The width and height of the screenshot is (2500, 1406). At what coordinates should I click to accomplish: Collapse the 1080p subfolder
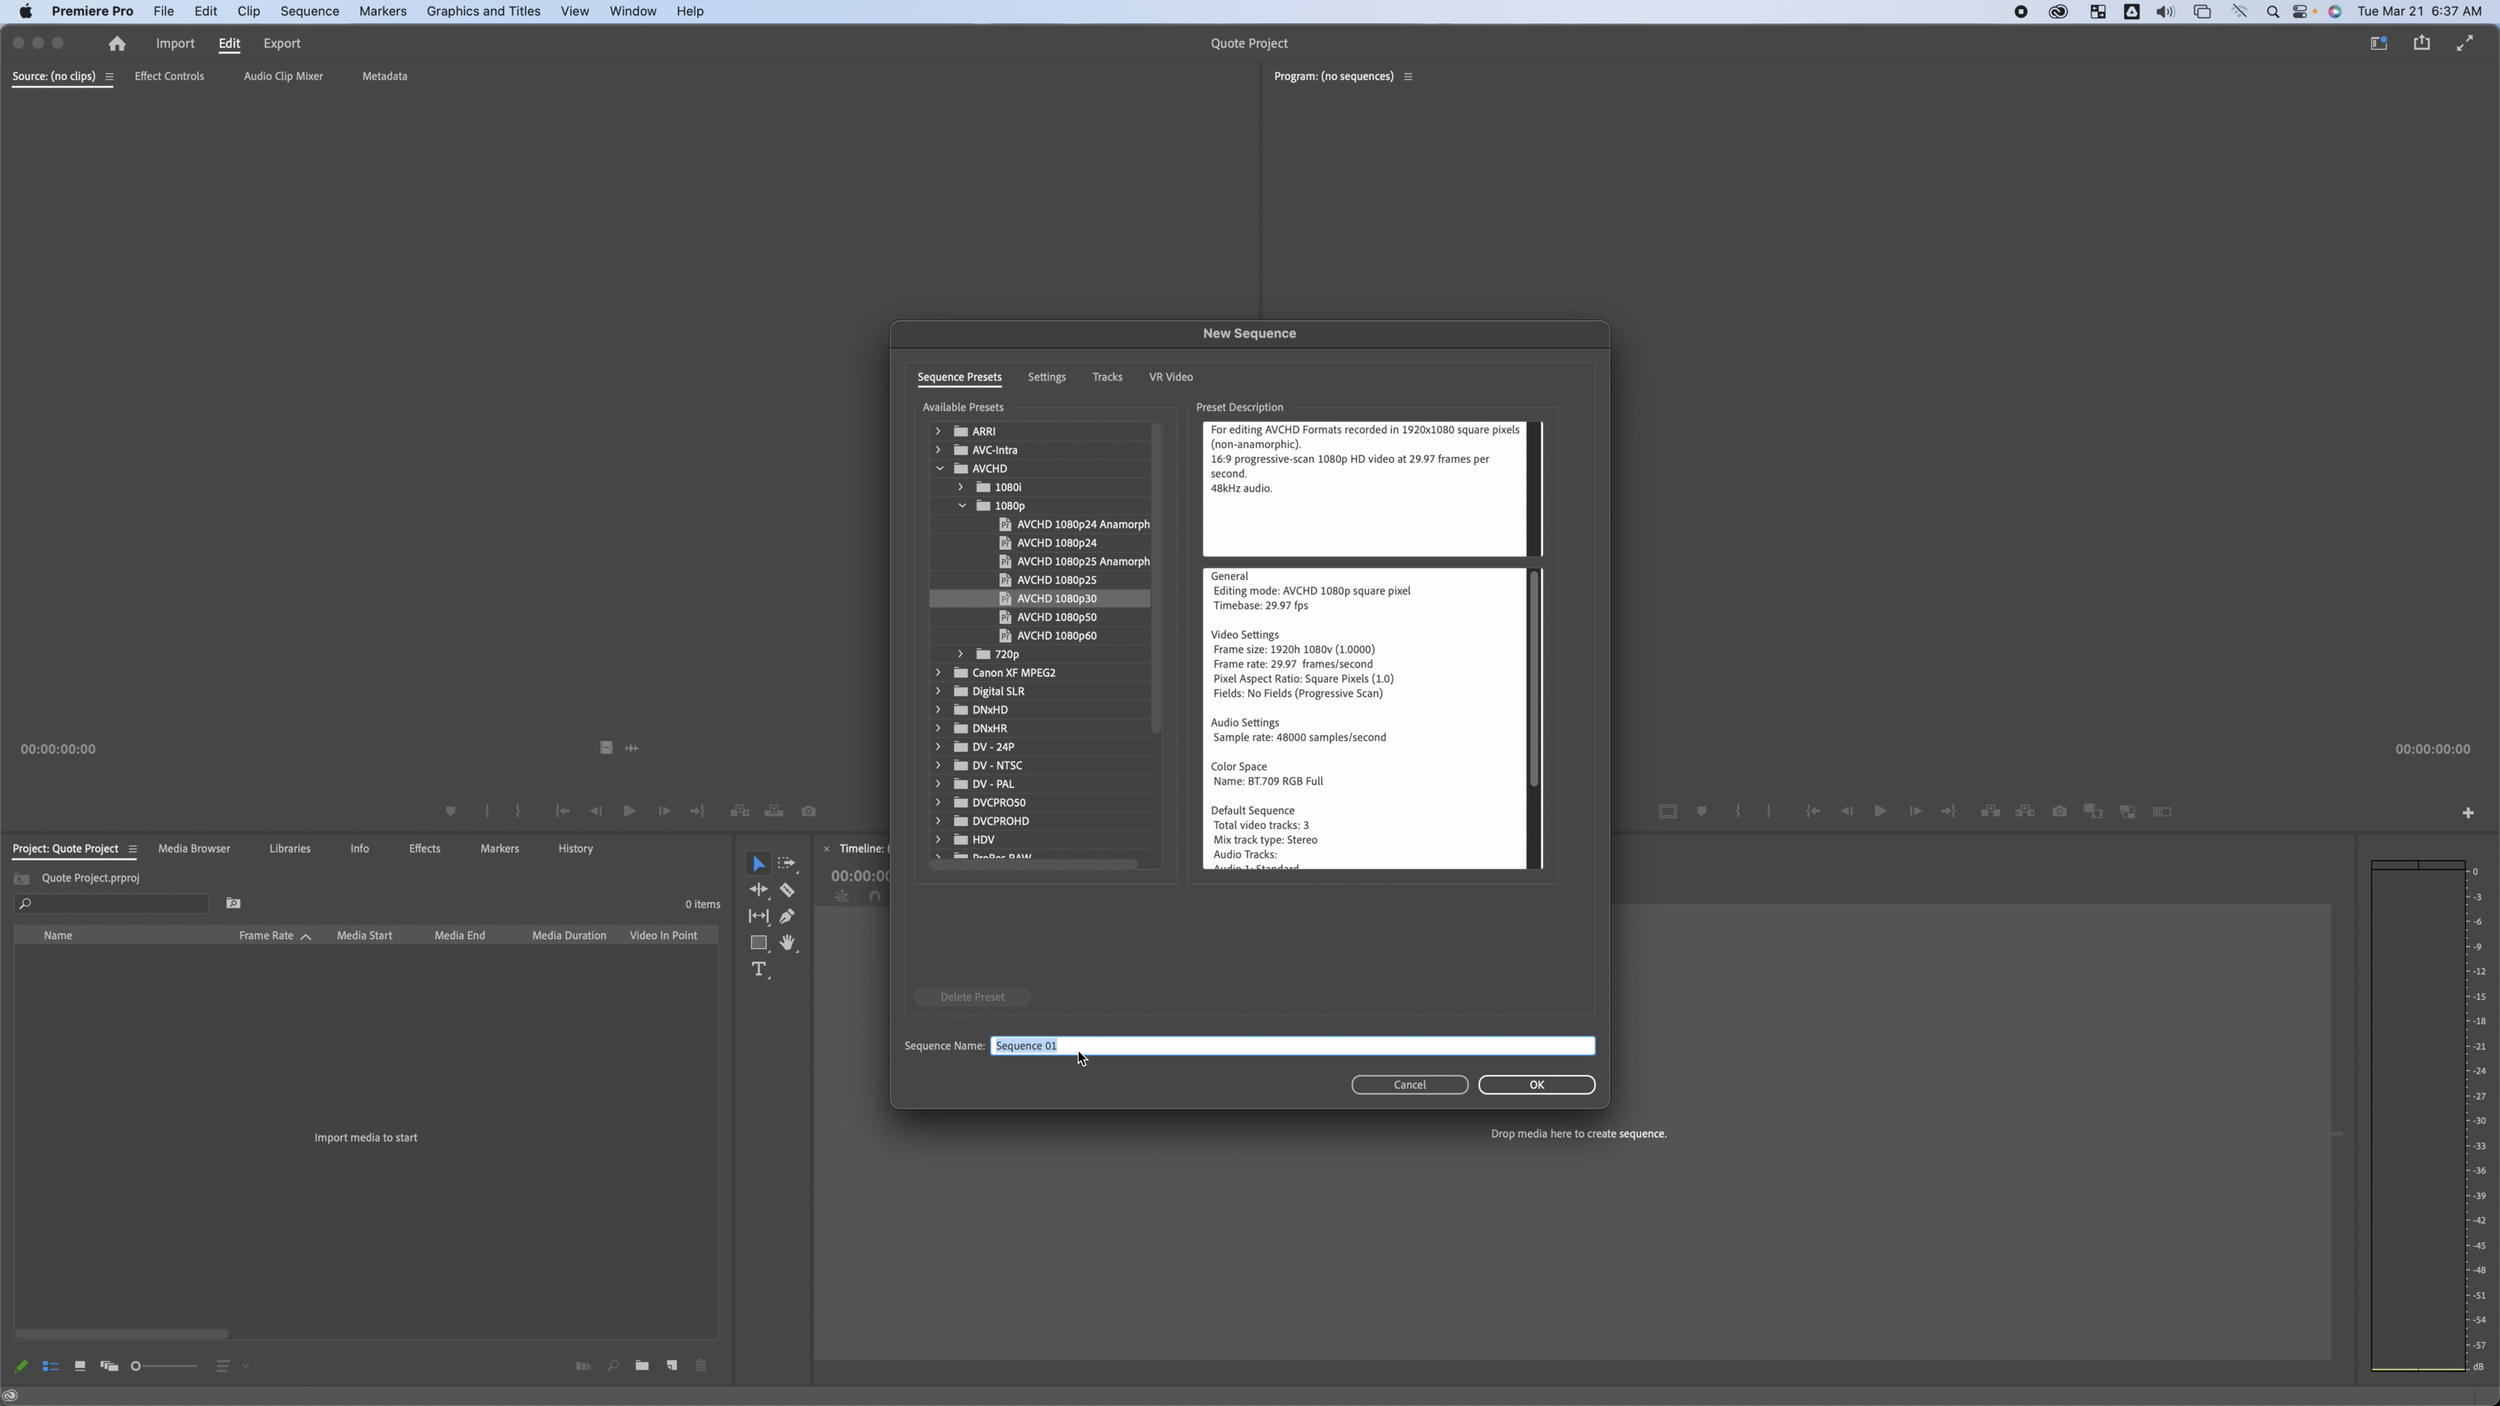coord(962,506)
